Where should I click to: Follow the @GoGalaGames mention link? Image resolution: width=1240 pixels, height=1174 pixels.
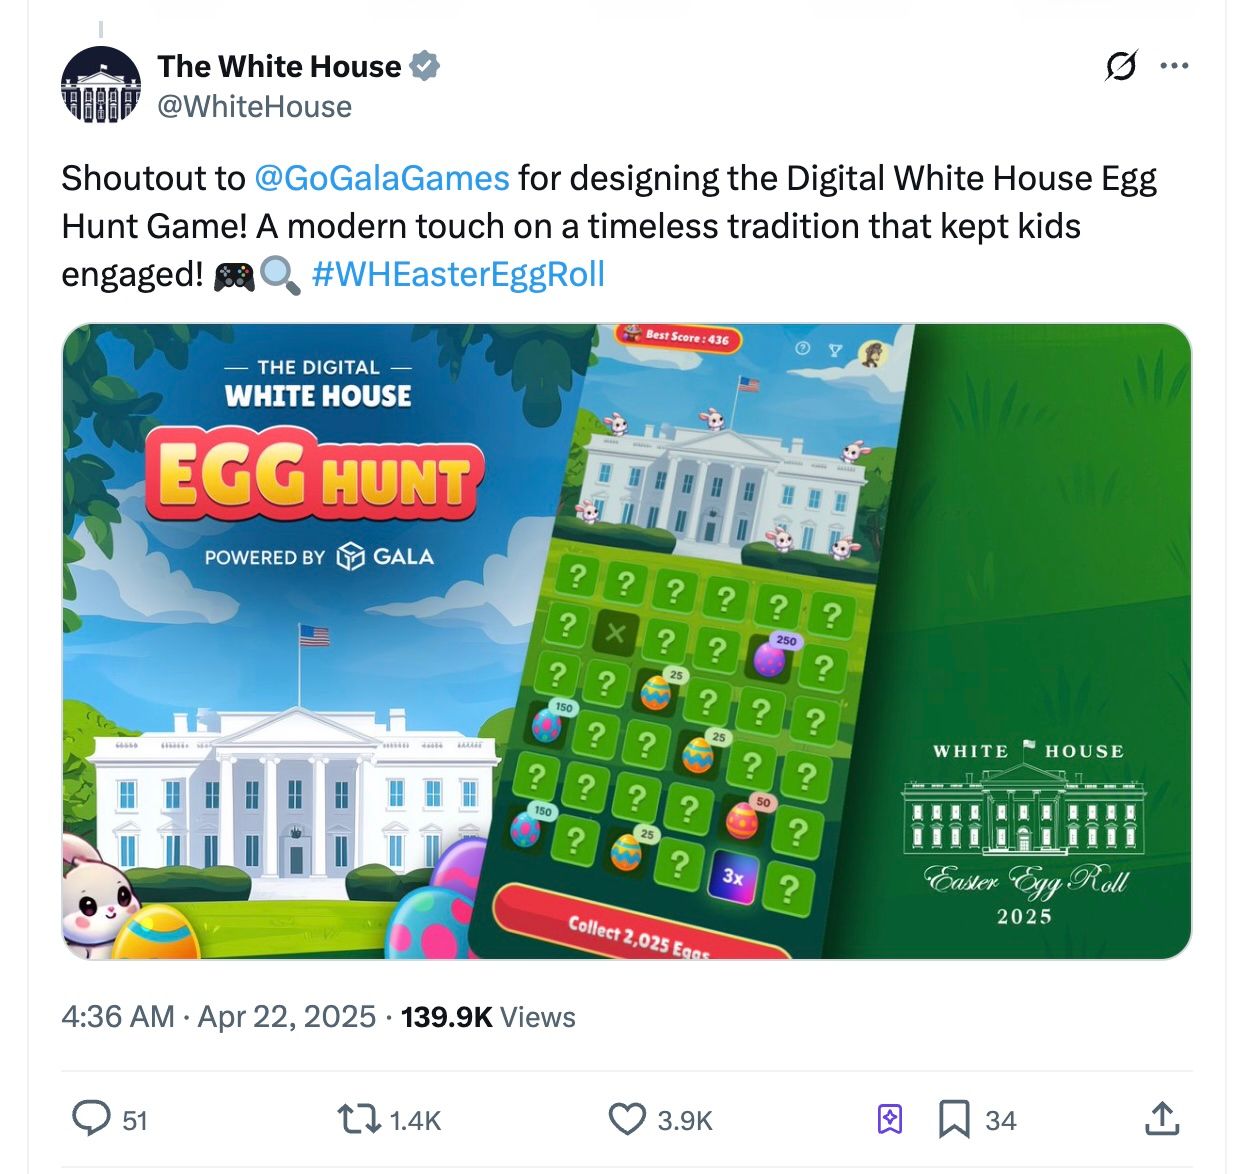tap(382, 178)
